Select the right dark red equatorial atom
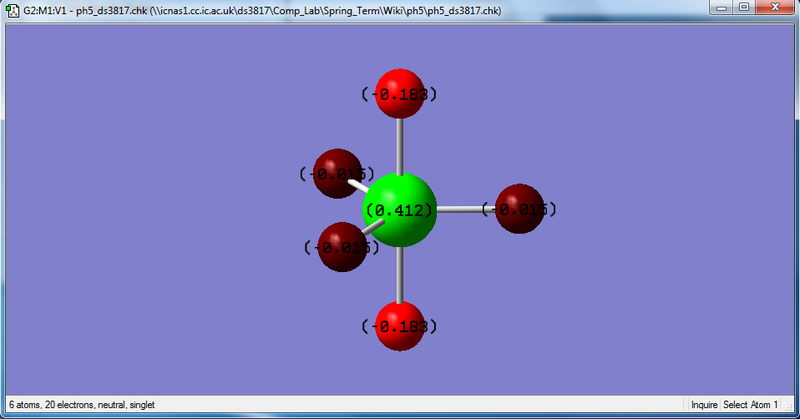Image resolution: width=800 pixels, height=419 pixels. point(519,209)
